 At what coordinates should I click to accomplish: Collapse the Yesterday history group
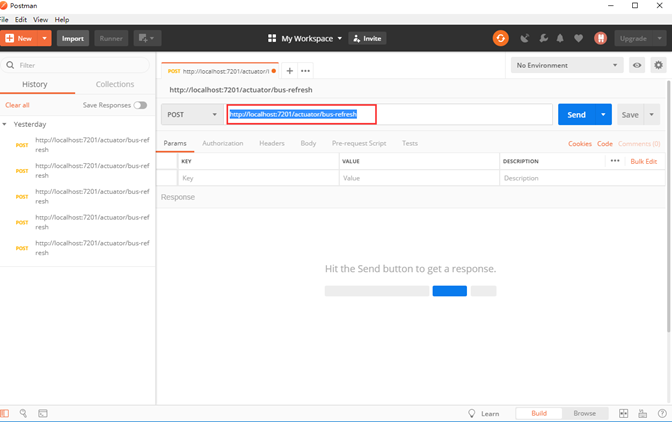tap(4, 124)
